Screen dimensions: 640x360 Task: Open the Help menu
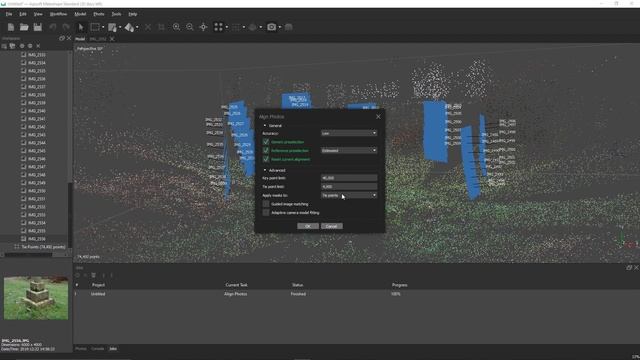(133, 14)
